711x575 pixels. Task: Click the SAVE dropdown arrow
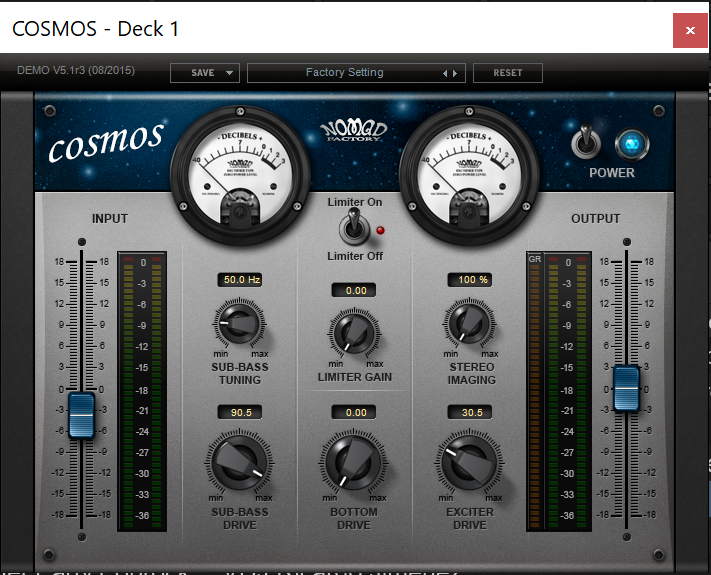click(229, 73)
